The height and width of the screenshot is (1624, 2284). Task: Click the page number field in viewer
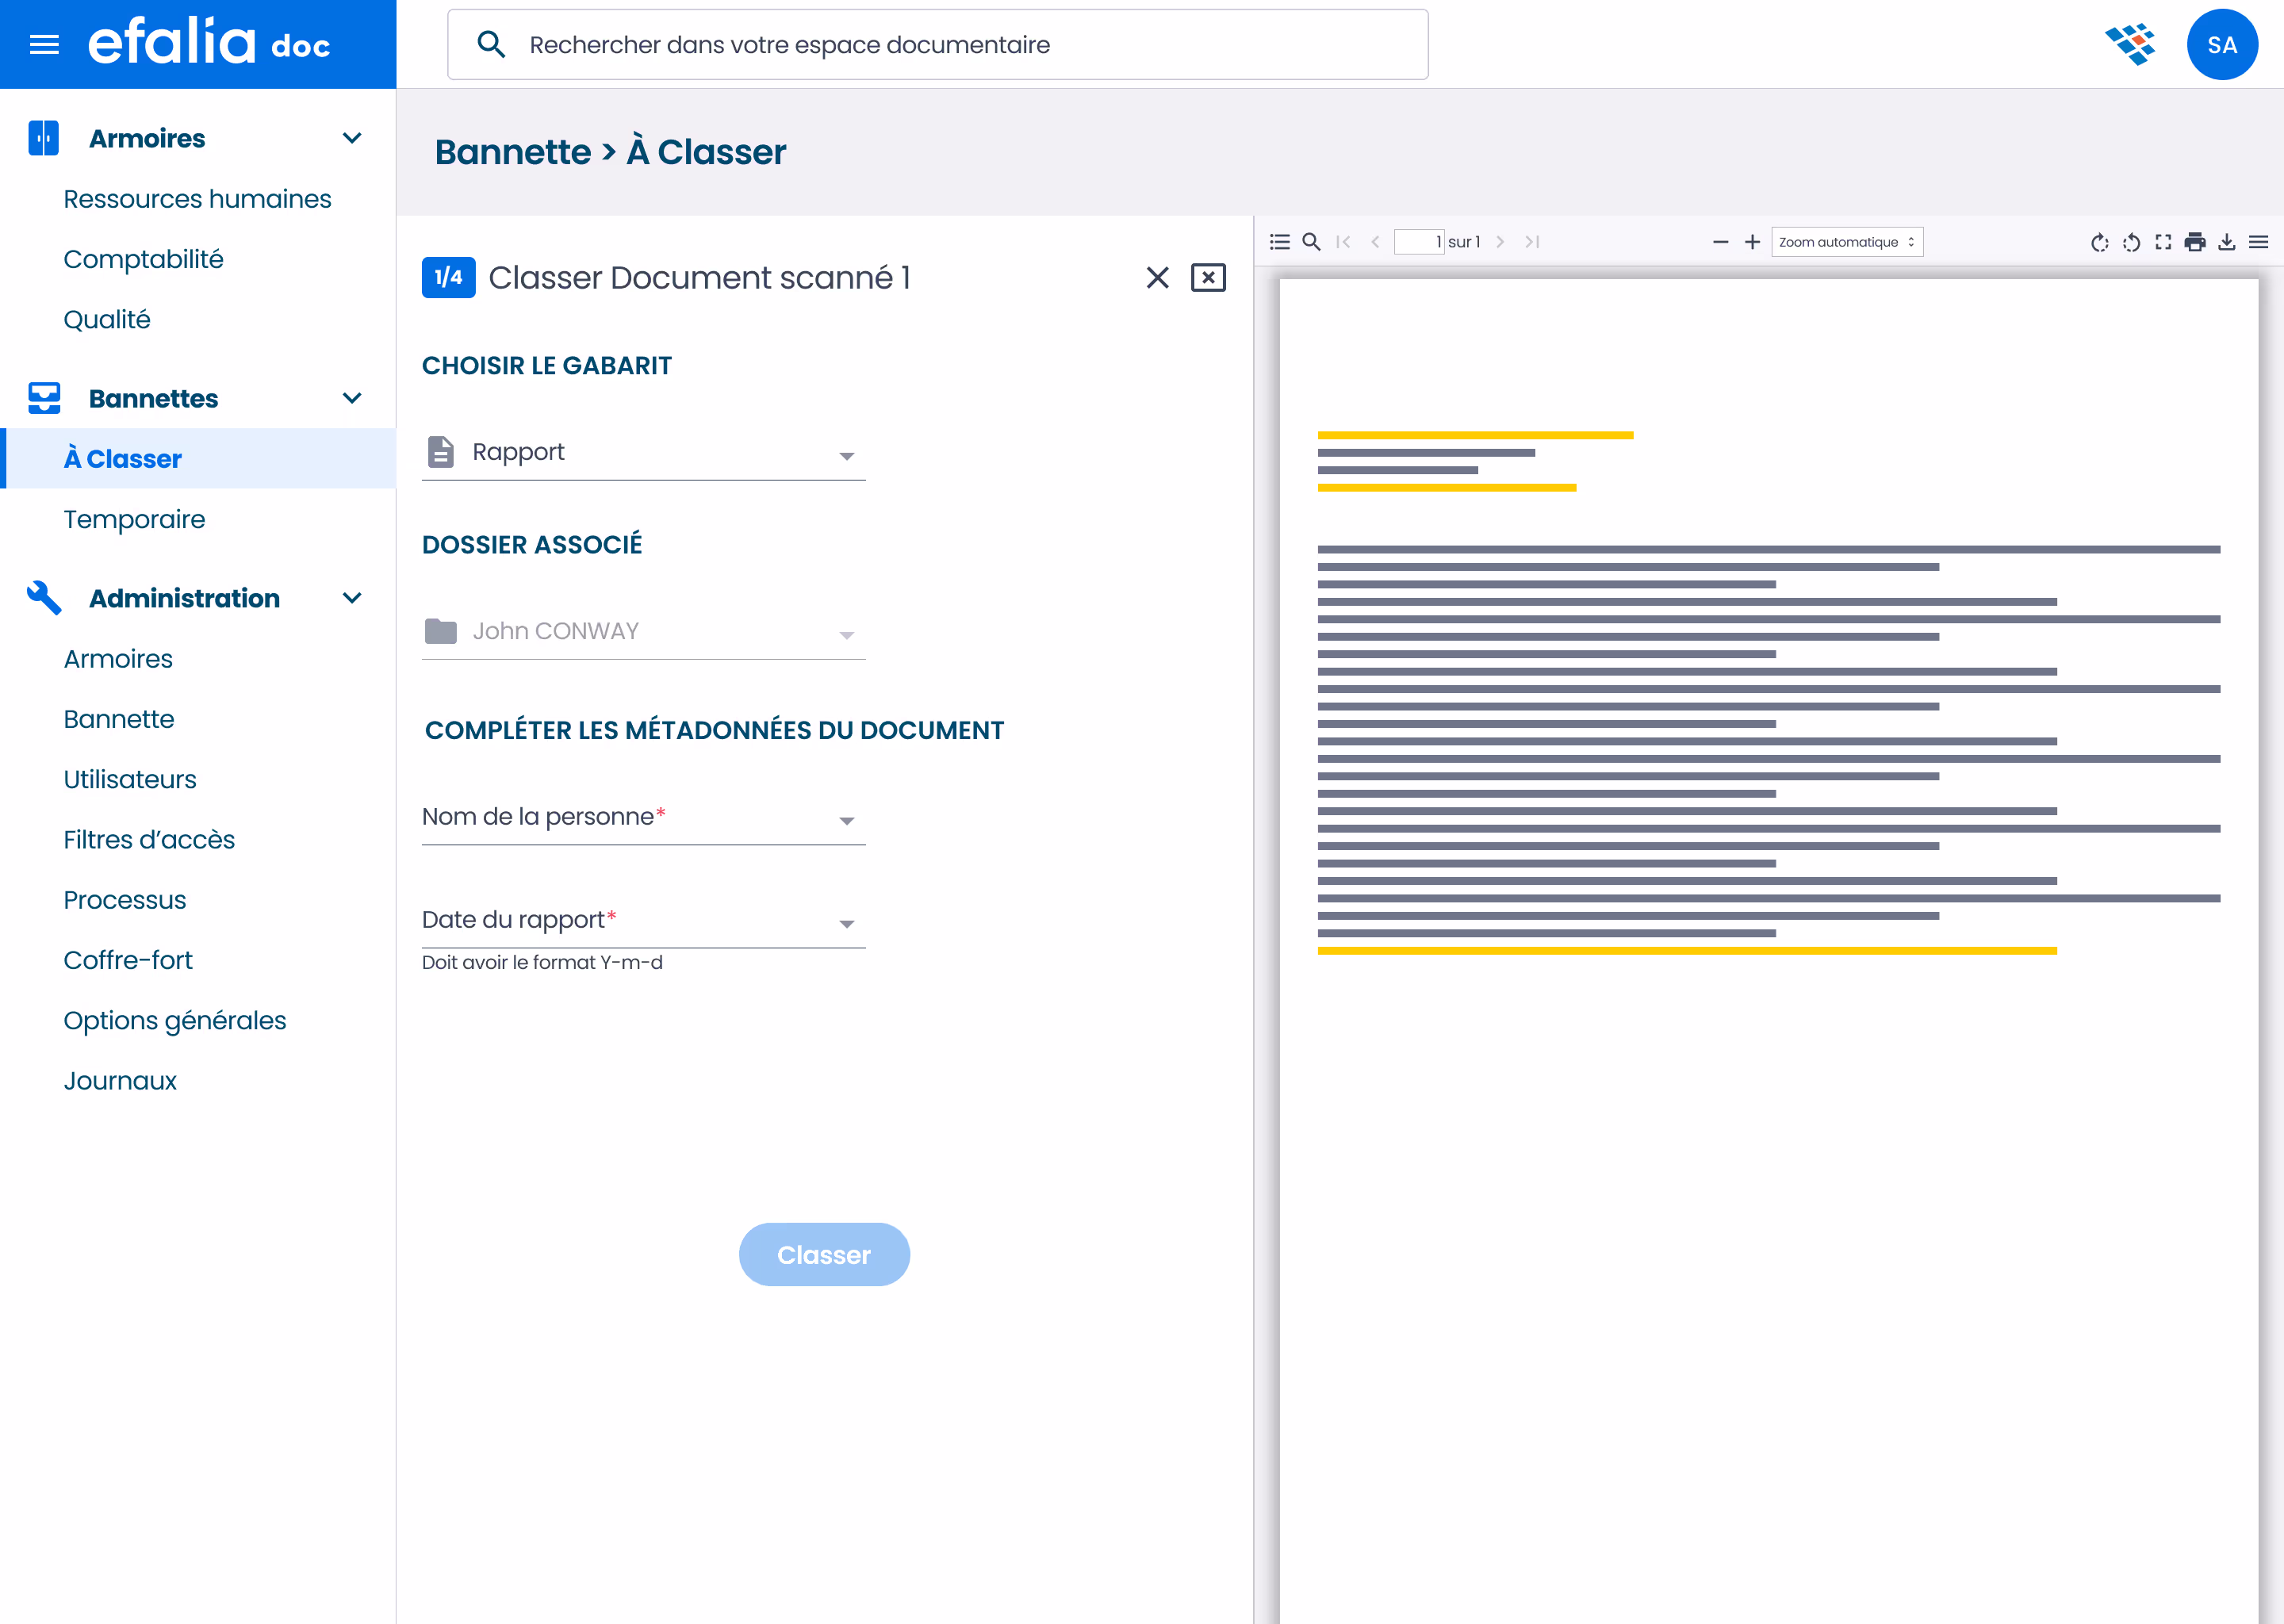(x=1419, y=242)
